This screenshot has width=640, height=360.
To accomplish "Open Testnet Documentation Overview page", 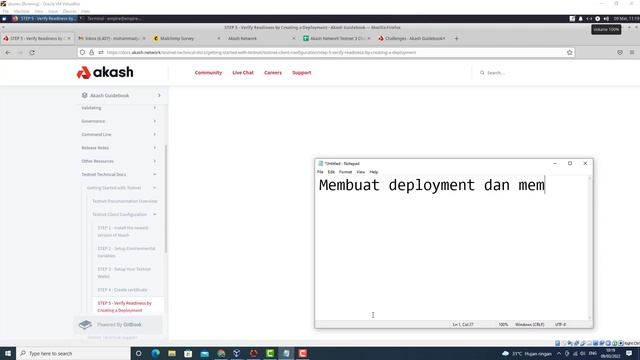I will pyautogui.click(x=124, y=201).
